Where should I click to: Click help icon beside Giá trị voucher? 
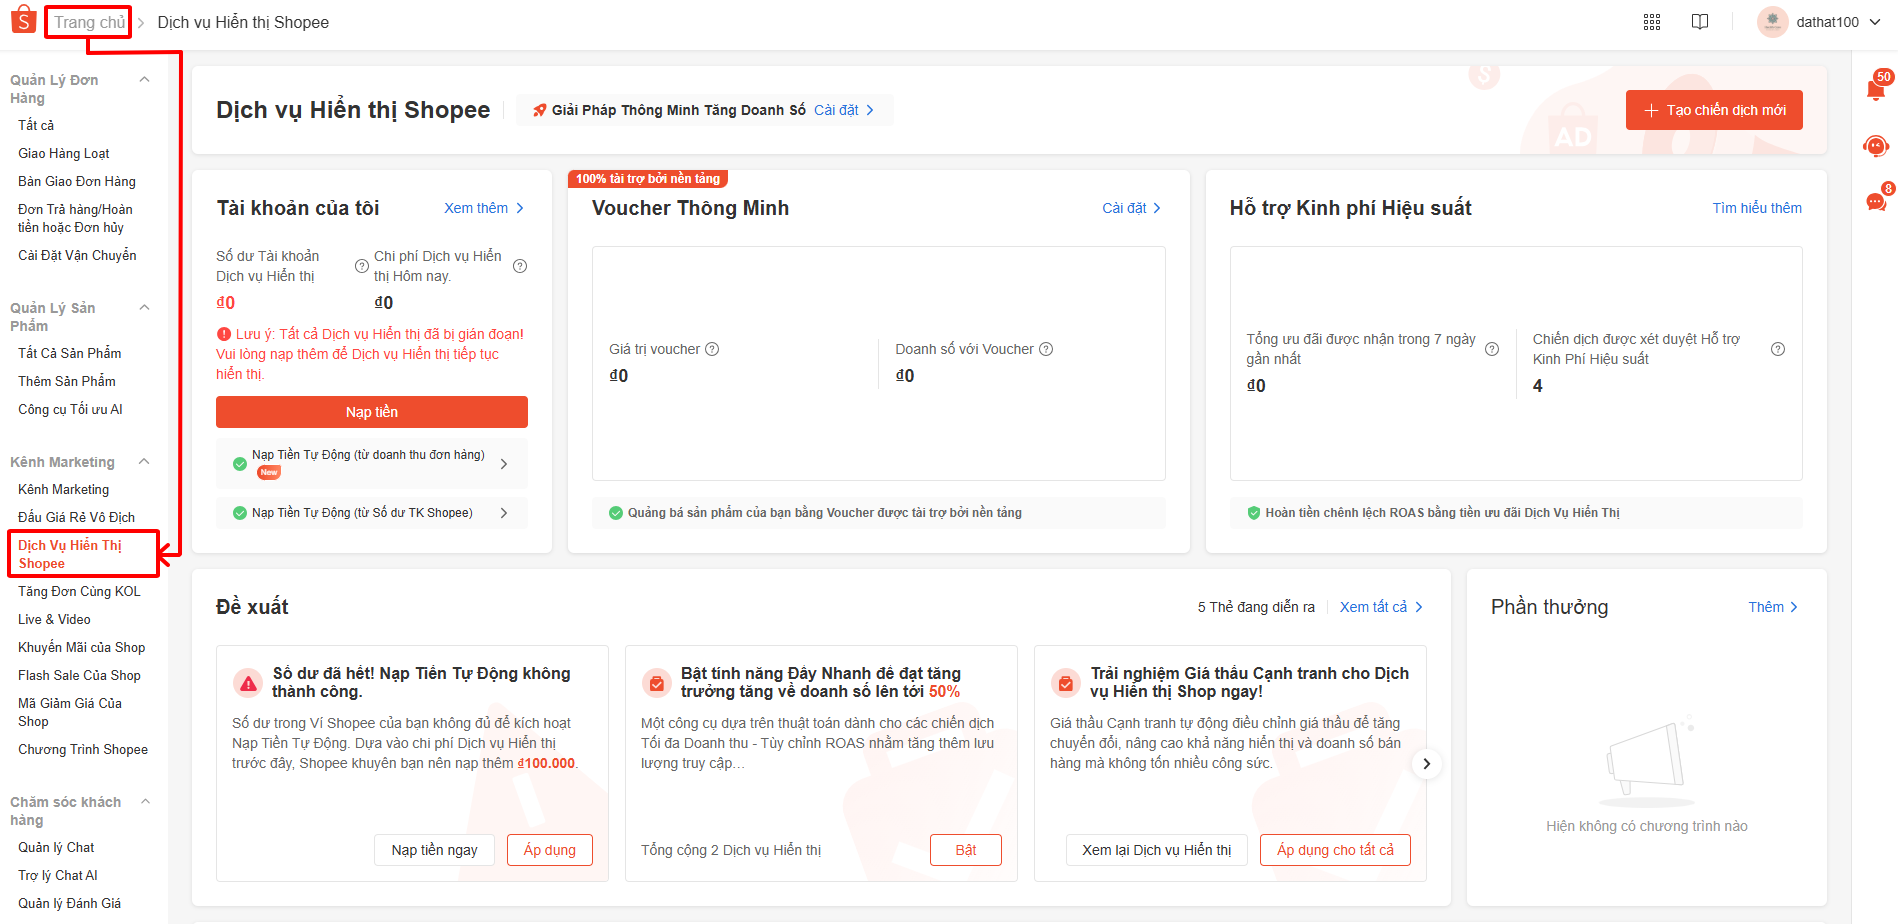712,349
